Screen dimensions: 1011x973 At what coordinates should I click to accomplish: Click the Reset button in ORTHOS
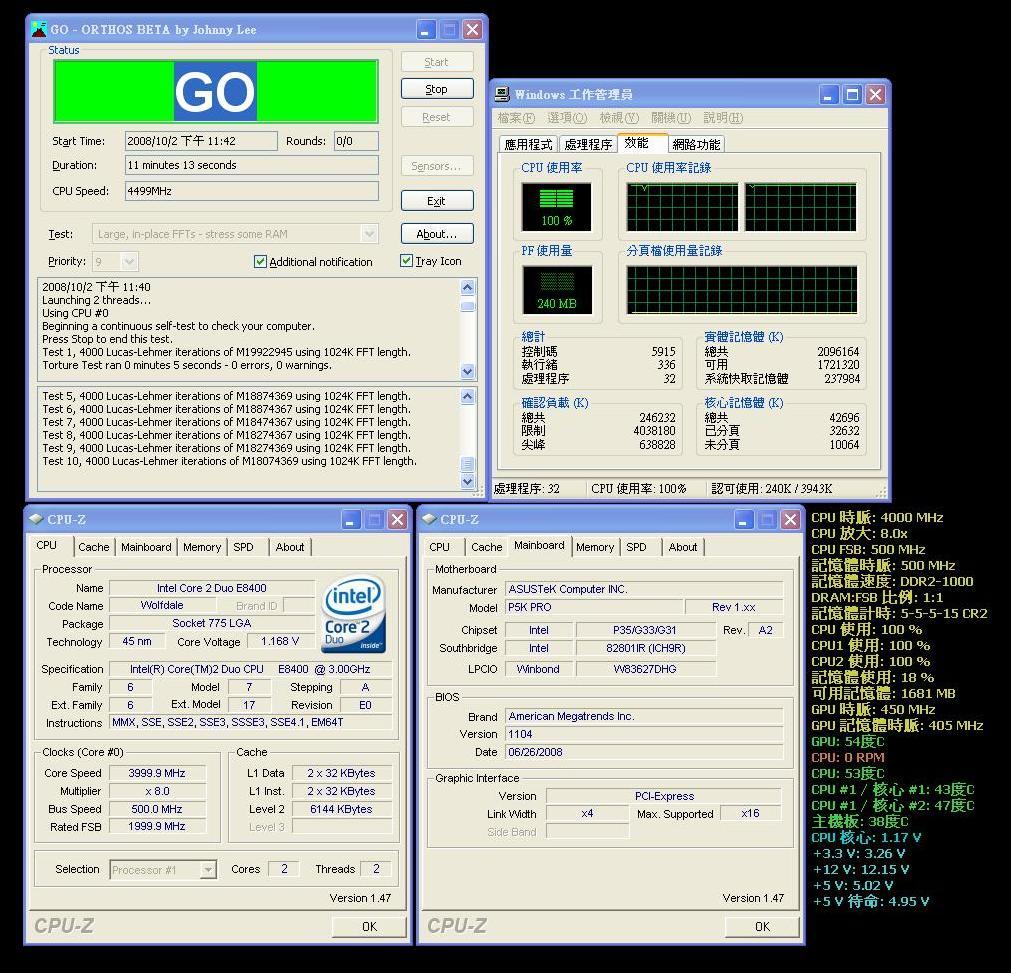(x=437, y=117)
